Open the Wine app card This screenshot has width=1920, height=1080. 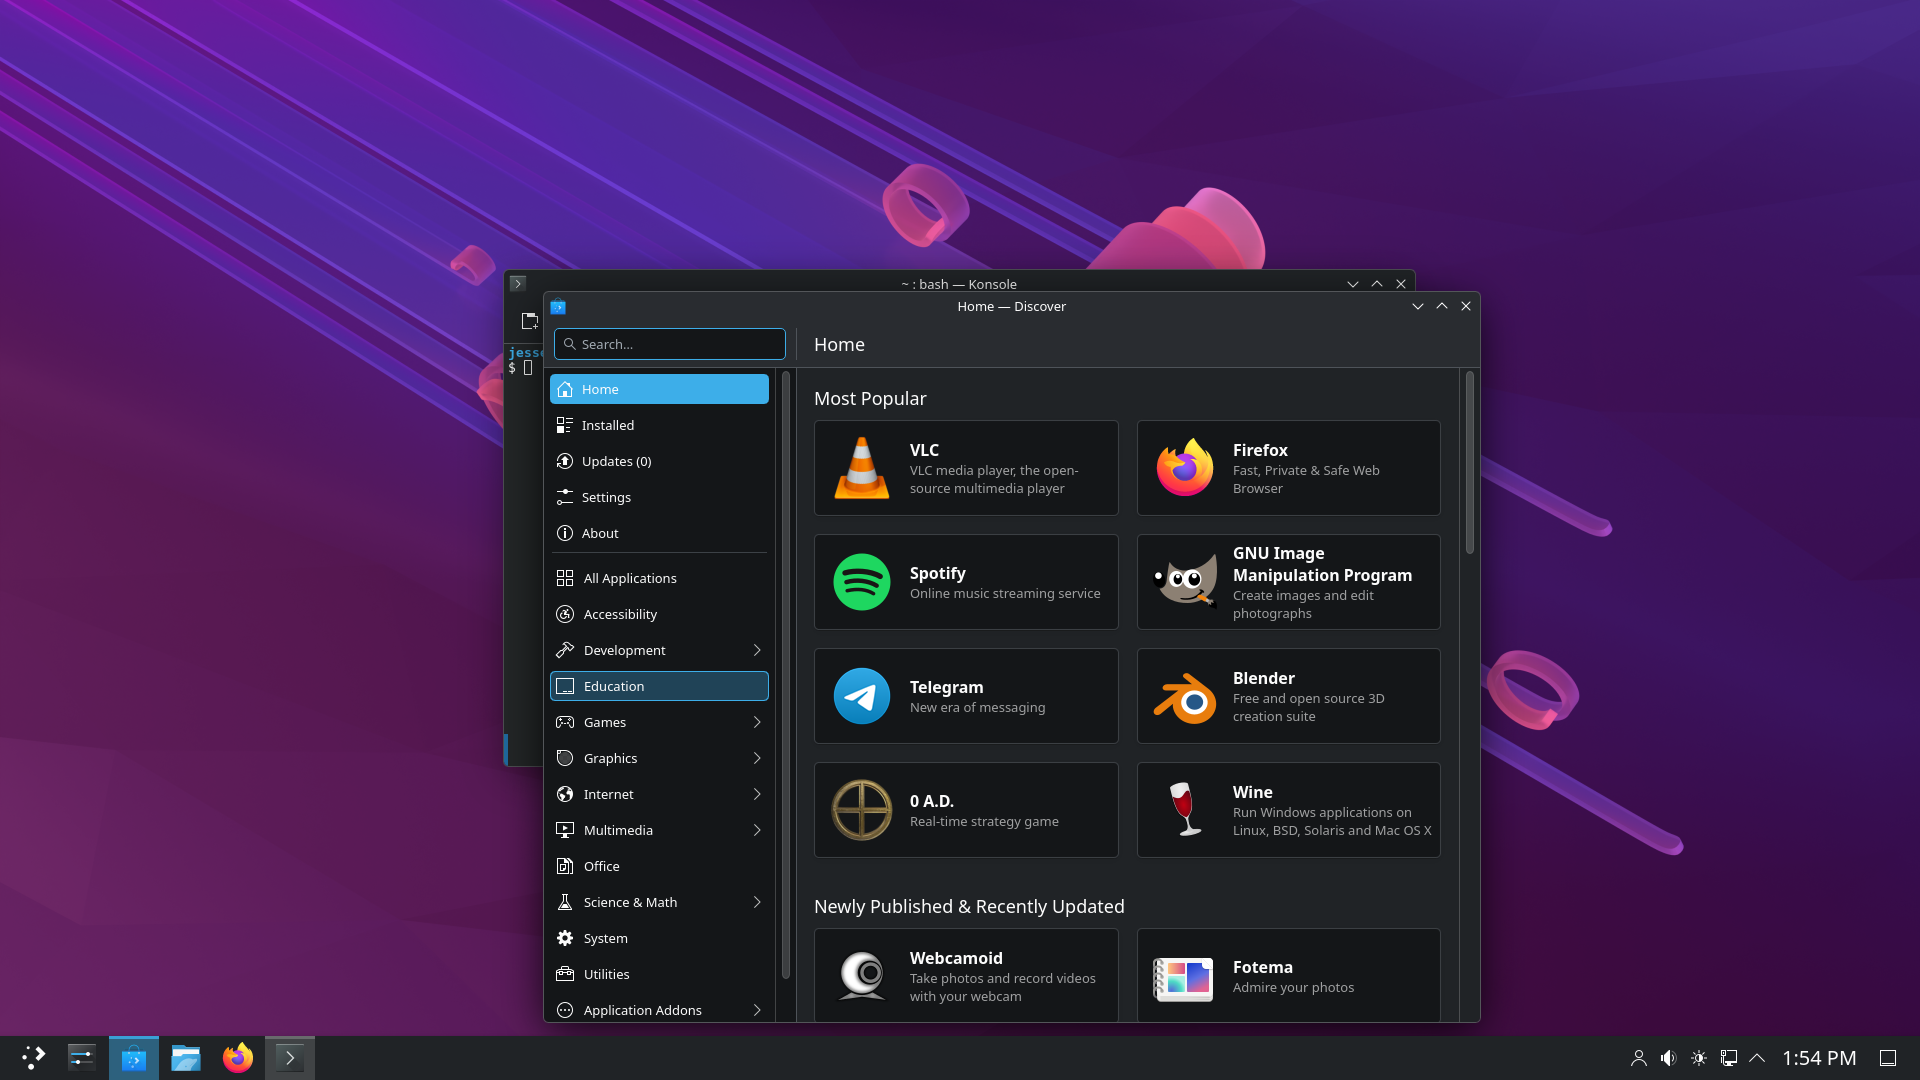1288,810
